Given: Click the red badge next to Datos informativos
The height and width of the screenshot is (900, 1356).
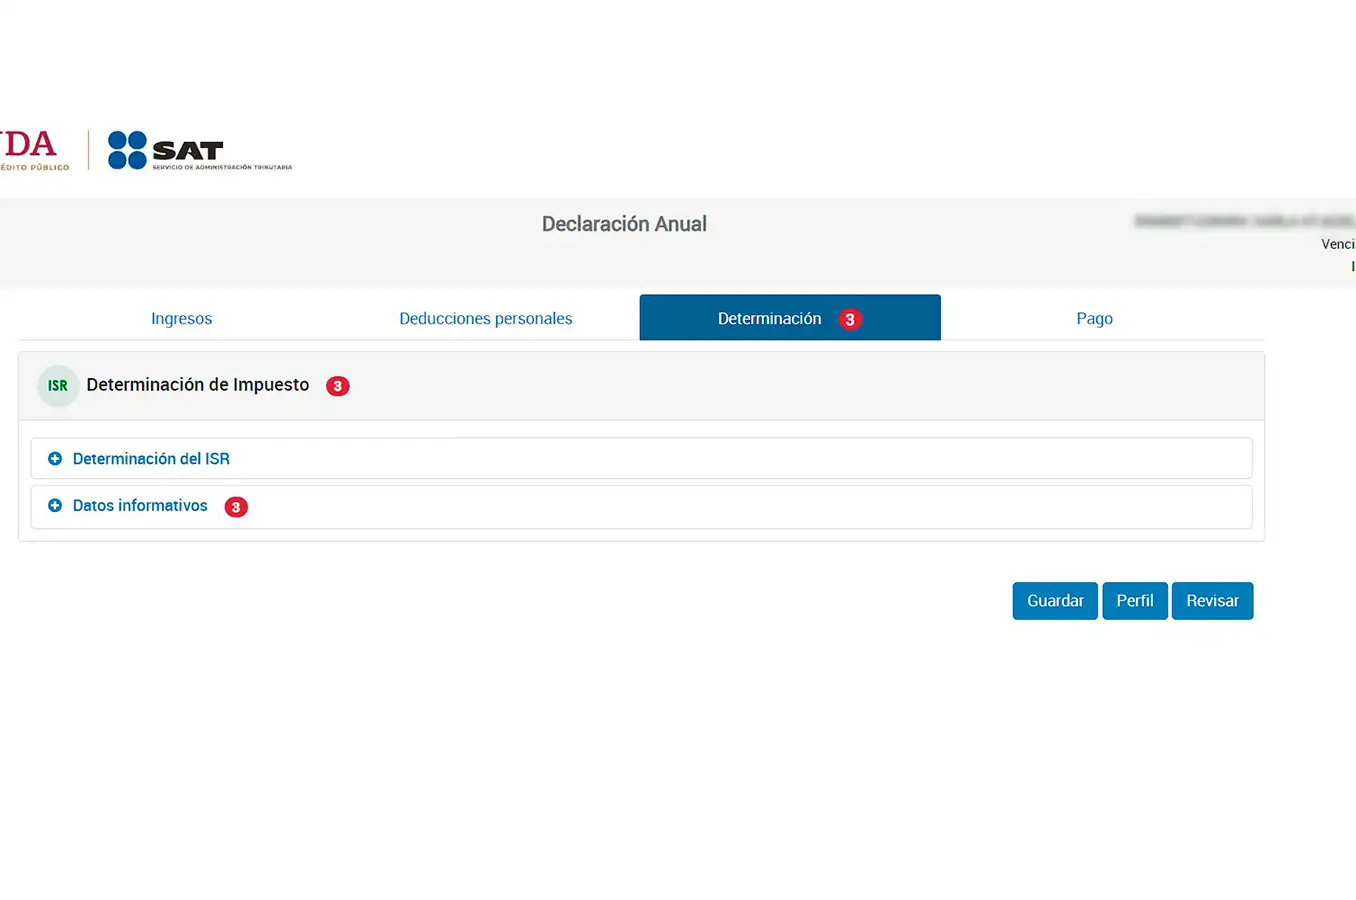Looking at the screenshot, I should coord(236,507).
